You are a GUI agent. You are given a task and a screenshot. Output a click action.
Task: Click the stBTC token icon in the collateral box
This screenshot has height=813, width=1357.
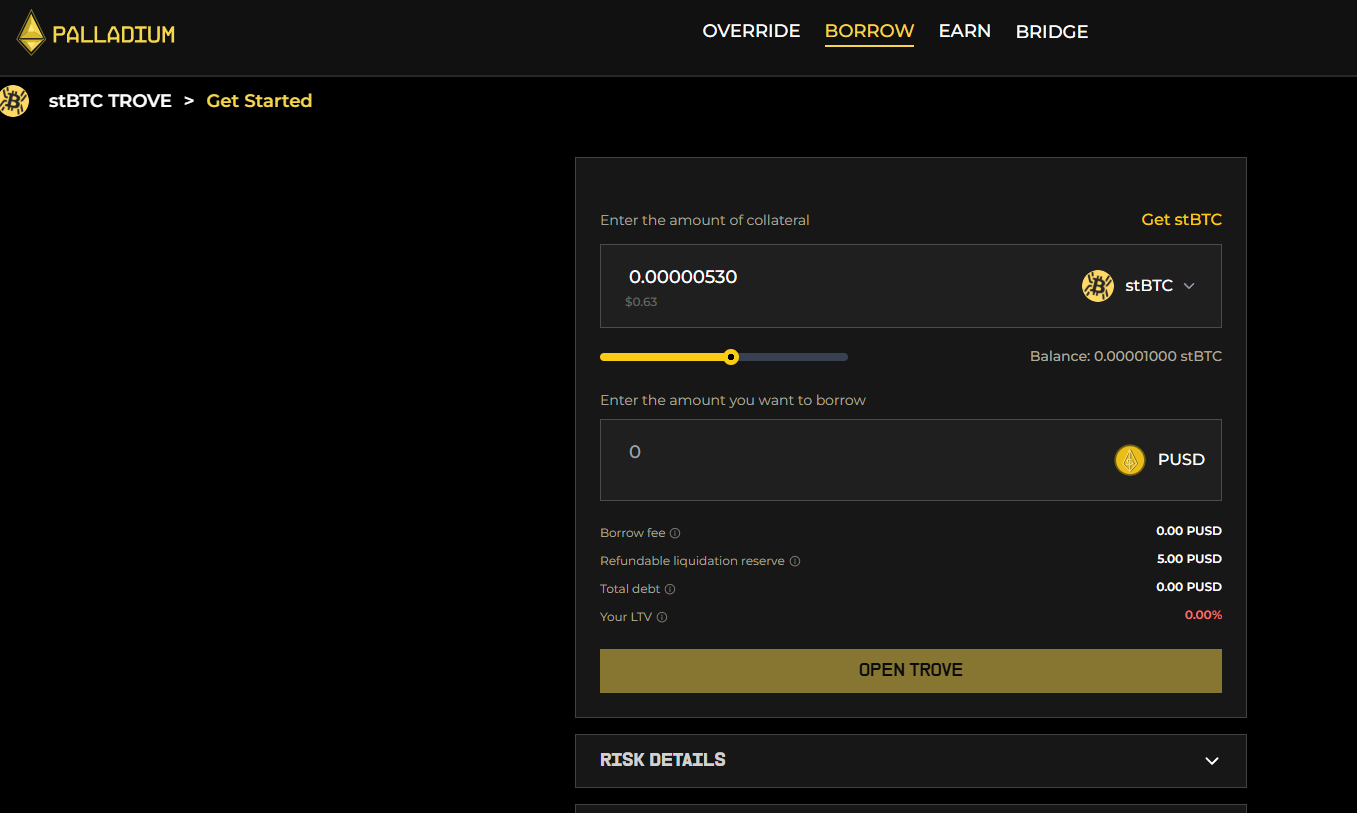click(x=1097, y=286)
